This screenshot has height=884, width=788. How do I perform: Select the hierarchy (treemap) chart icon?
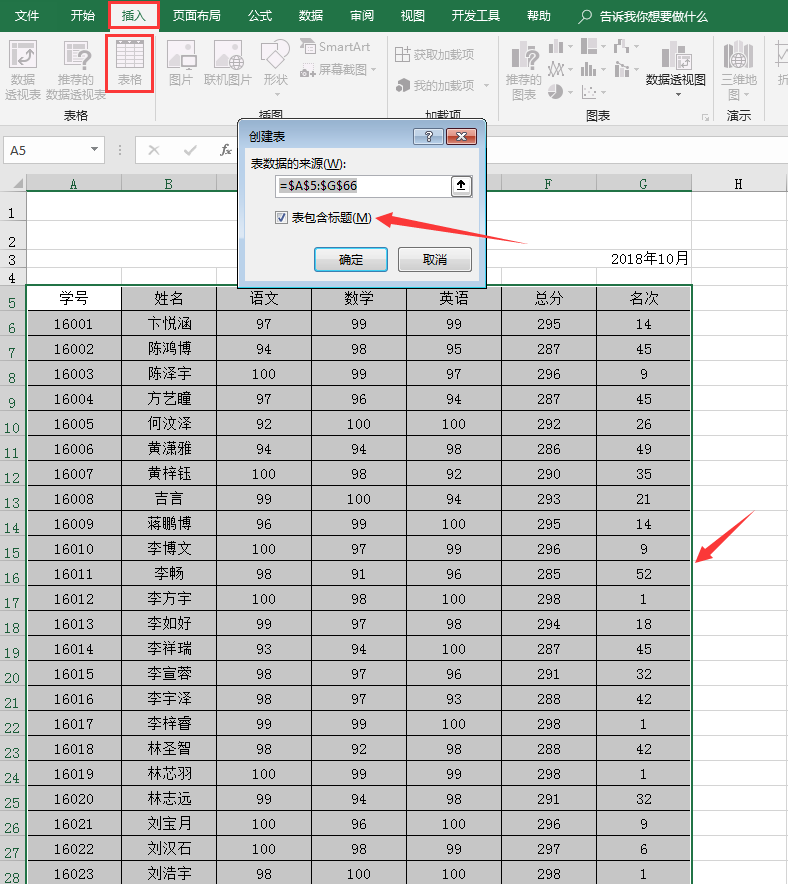coord(589,46)
